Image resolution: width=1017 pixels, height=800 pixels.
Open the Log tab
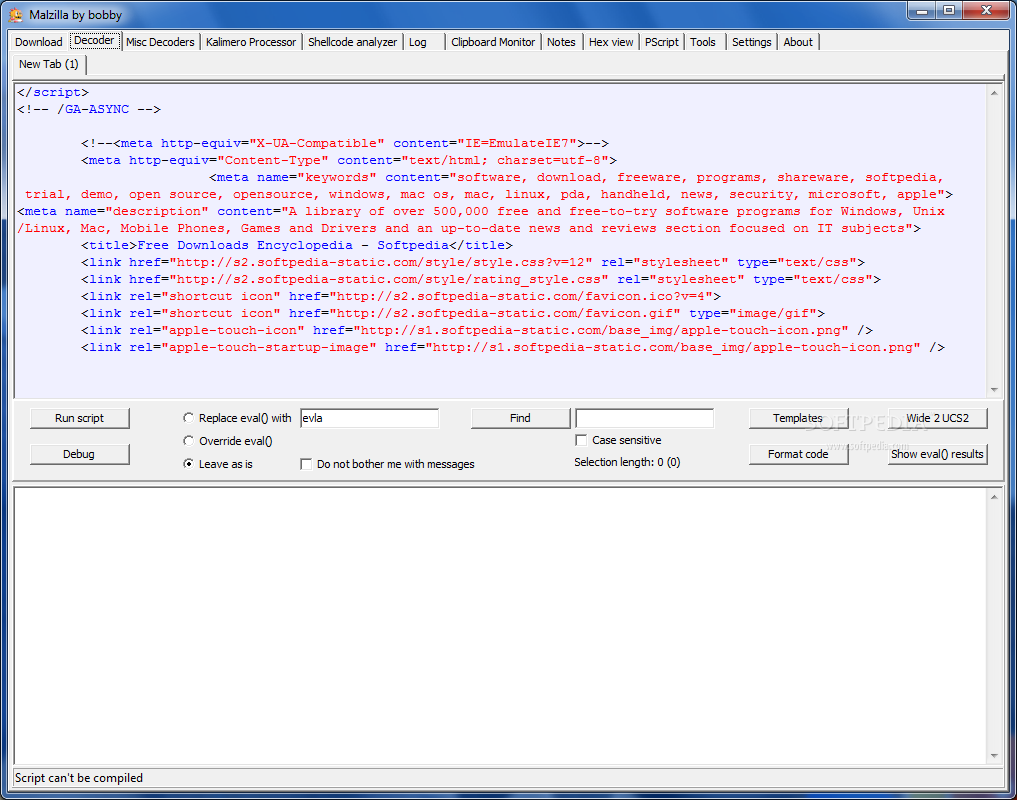point(418,42)
